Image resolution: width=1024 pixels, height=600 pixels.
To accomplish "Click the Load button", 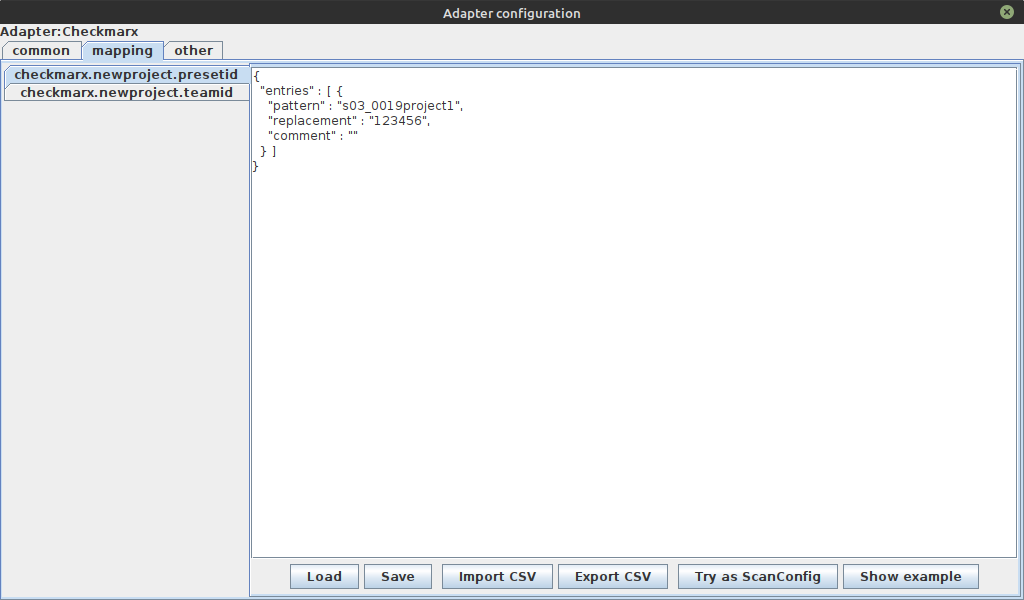I will pos(323,576).
